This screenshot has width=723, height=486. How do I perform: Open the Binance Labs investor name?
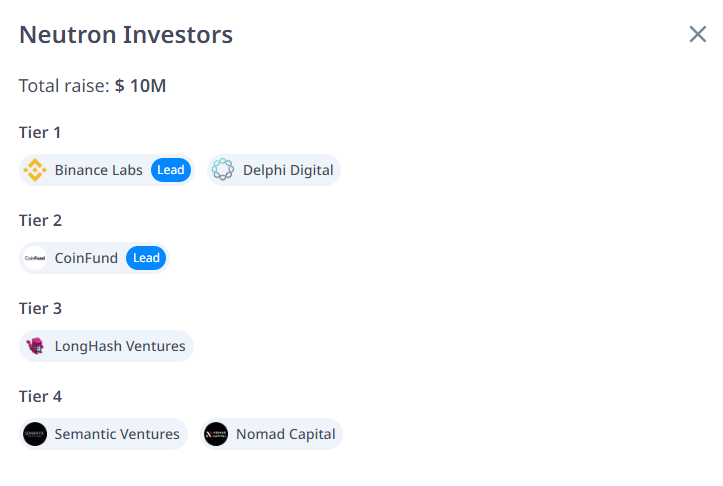[x=99, y=170]
